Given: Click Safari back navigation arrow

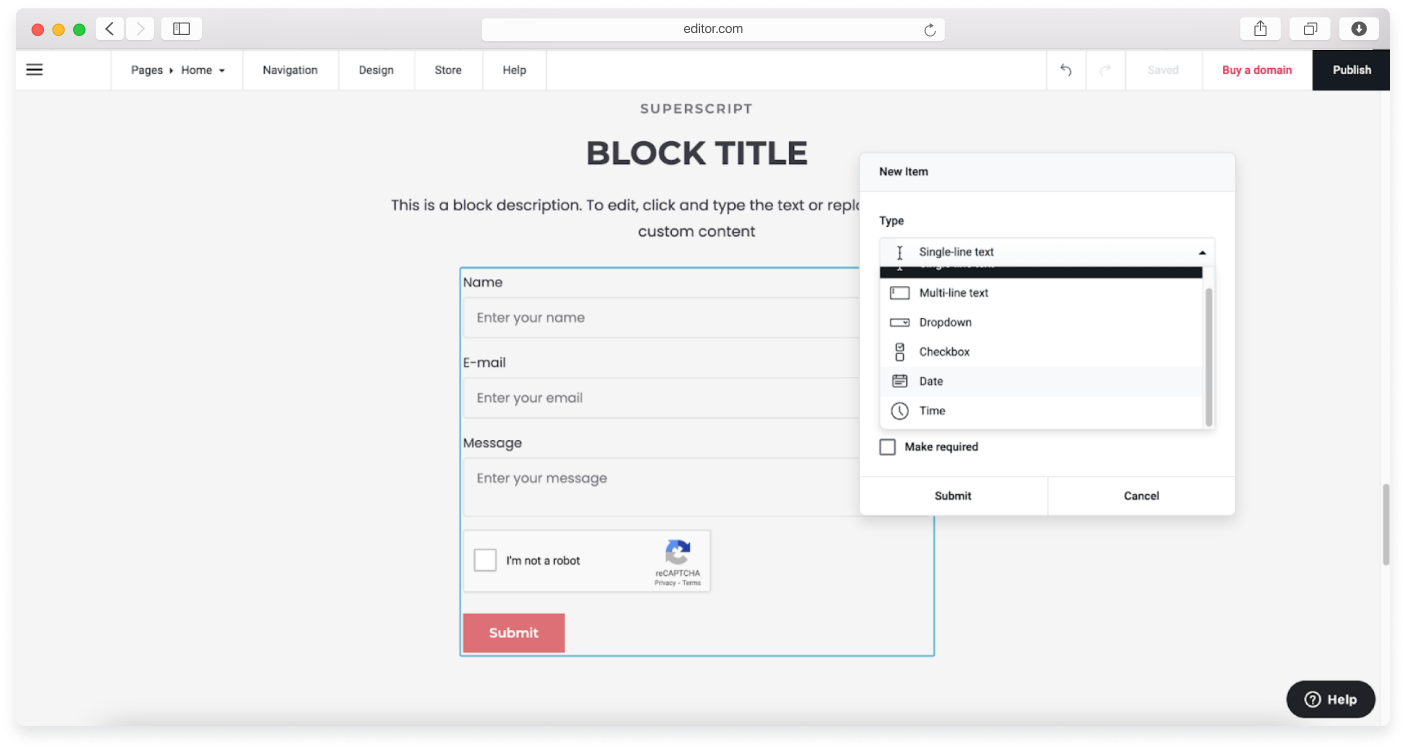Looking at the screenshot, I should (110, 29).
